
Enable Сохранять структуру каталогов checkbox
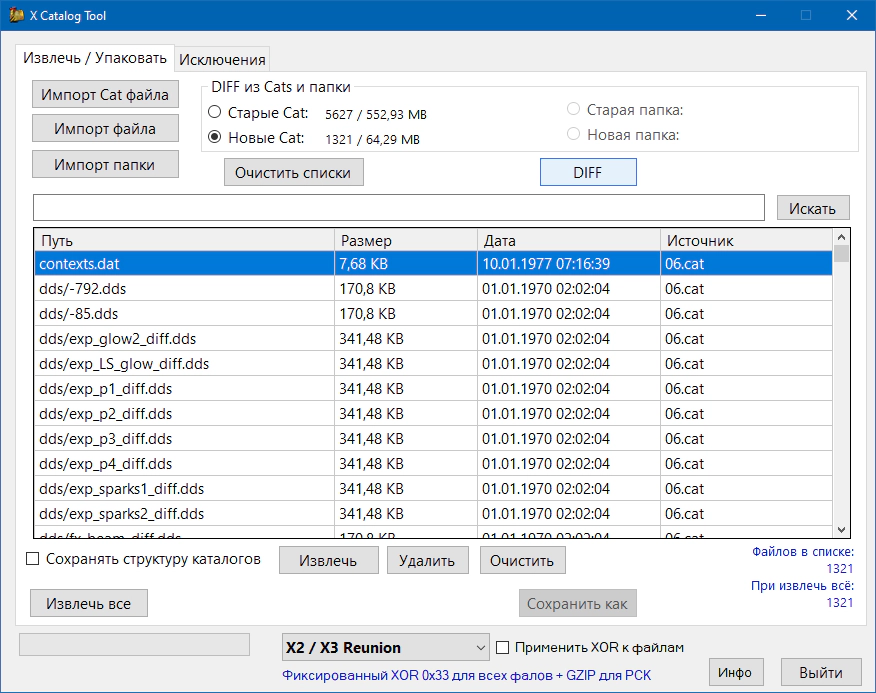tap(33, 559)
